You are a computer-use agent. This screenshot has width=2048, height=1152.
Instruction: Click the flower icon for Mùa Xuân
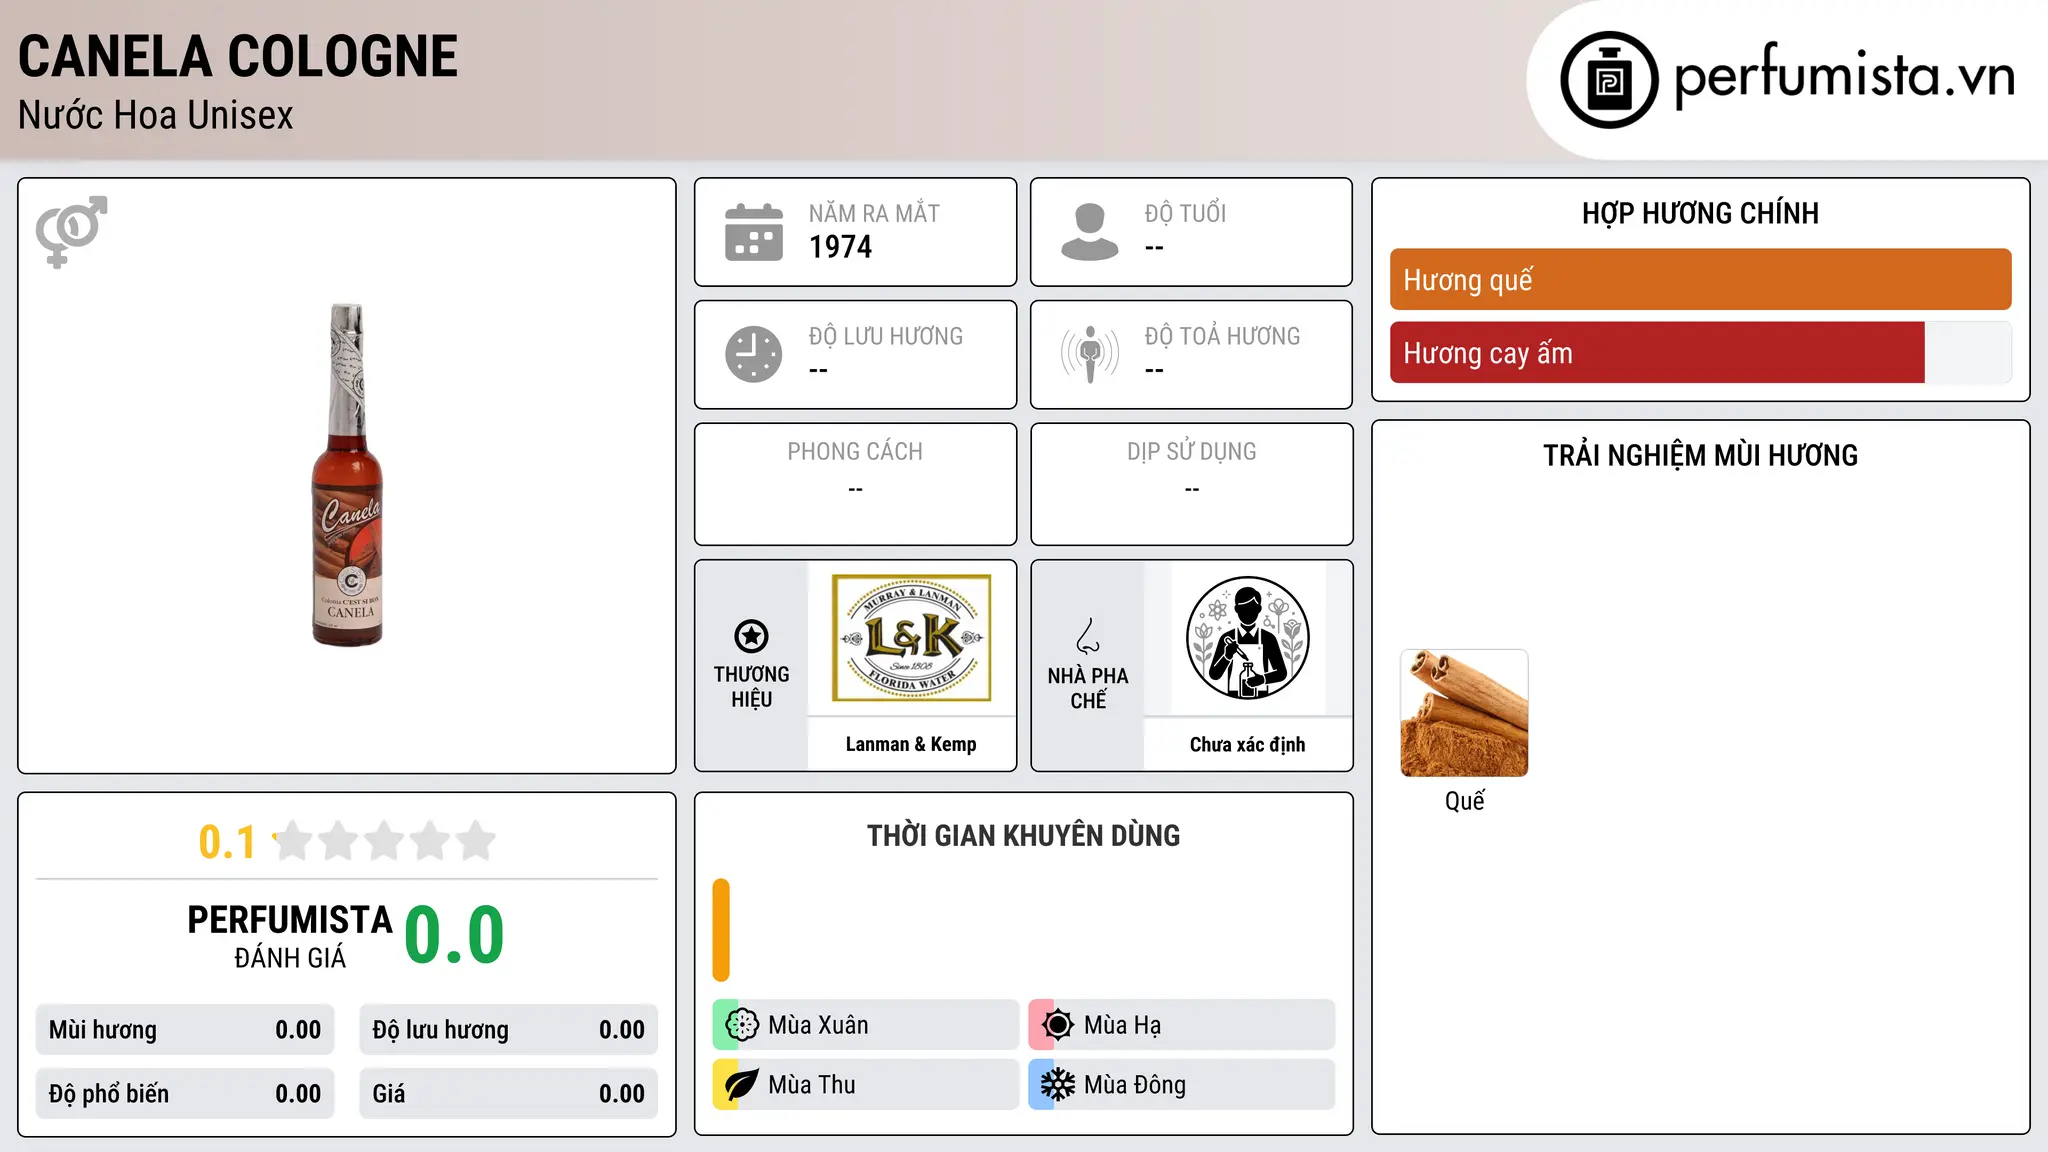[x=742, y=1025]
